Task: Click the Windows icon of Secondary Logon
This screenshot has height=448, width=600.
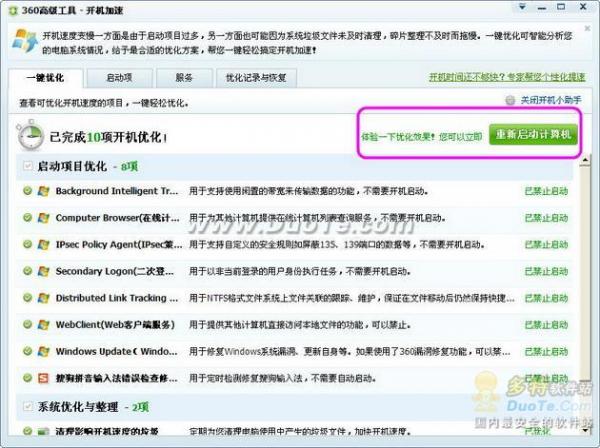Action: (43, 271)
